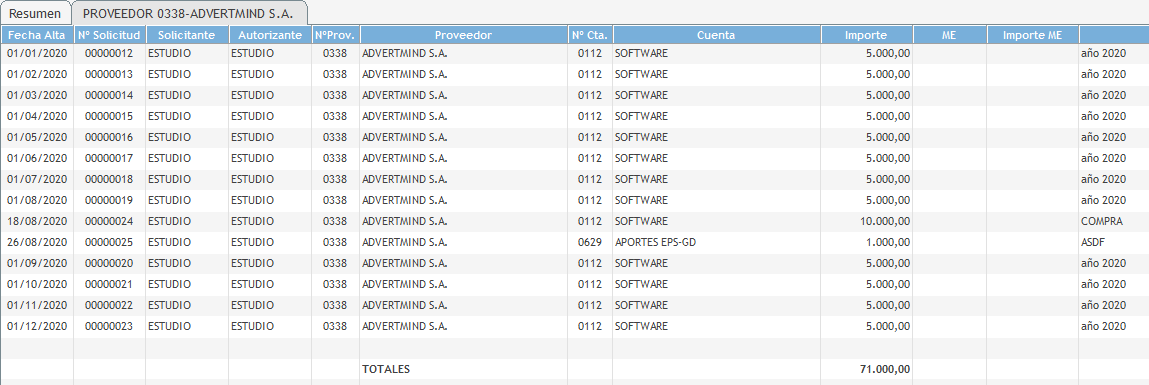Click año 2020 in the 01/12/2020 row

pos(1103,326)
